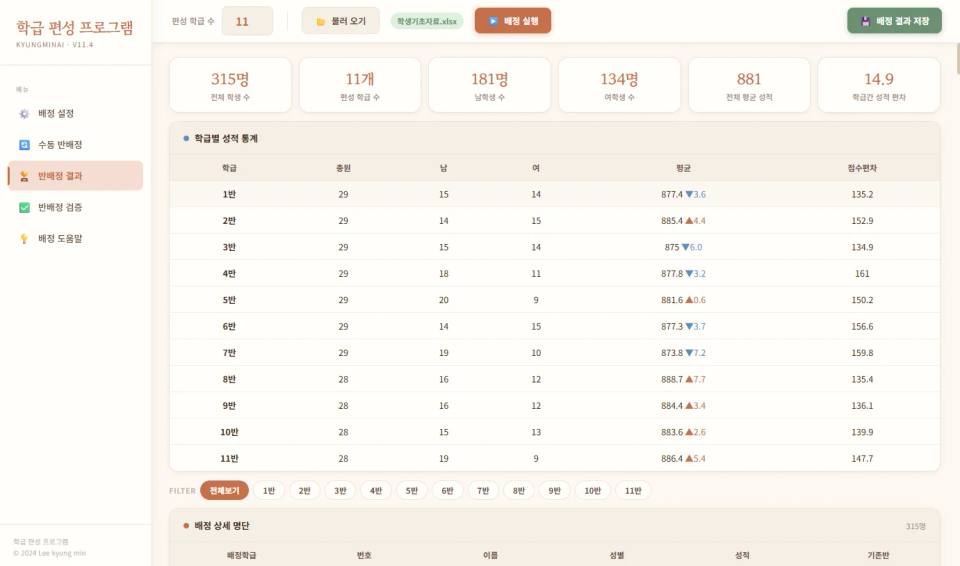Viewport: 960px width, 566px height.
Task: Click the 학급 편성 프로그램 title
Action: point(75,28)
